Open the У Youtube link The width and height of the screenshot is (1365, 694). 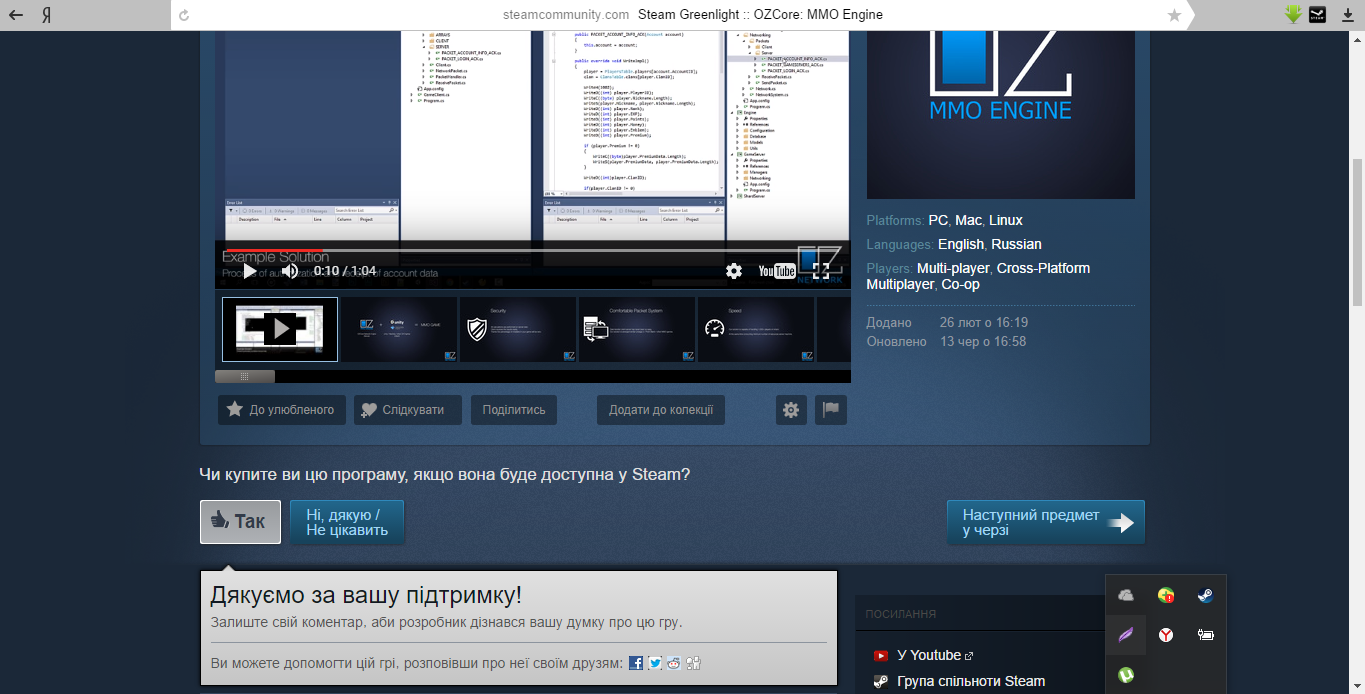click(x=929, y=655)
